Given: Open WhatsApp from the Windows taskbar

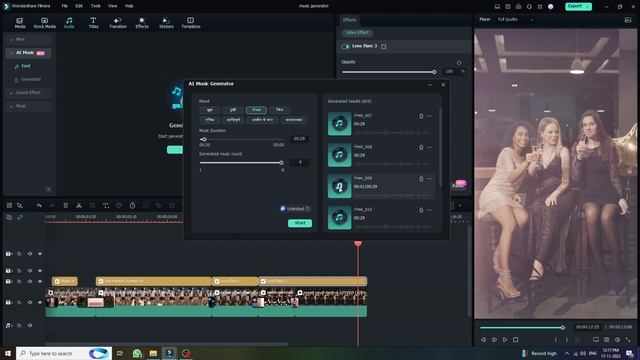Looking at the screenshot, I should pyautogui.click(x=137, y=353).
